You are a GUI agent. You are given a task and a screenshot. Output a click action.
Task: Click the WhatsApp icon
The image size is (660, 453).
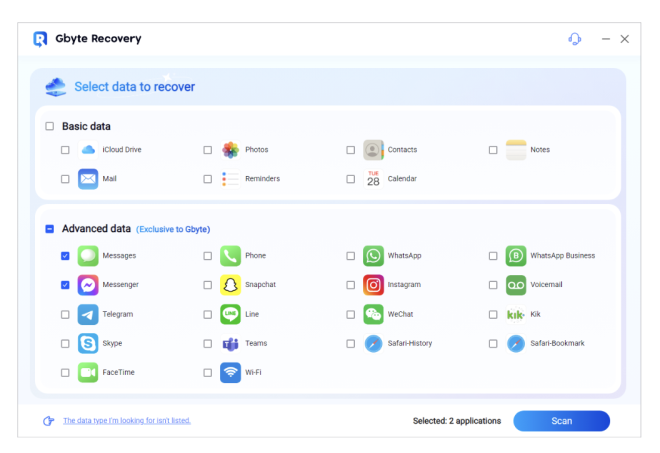[373, 256]
